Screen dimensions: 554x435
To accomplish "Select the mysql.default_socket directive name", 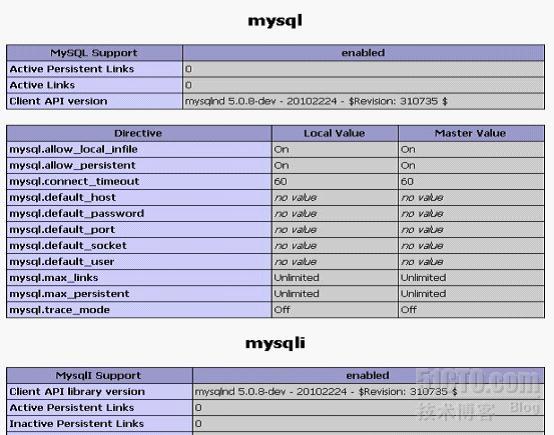I will [68, 246].
